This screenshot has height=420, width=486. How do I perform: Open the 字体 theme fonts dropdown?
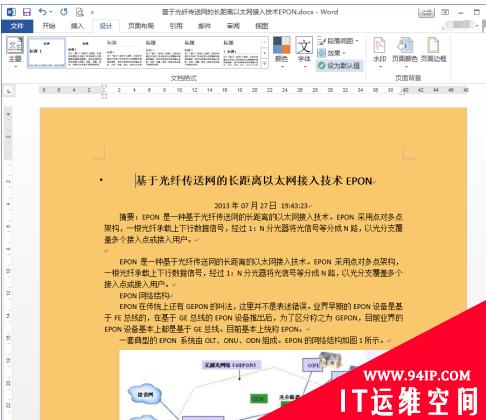pos(304,52)
